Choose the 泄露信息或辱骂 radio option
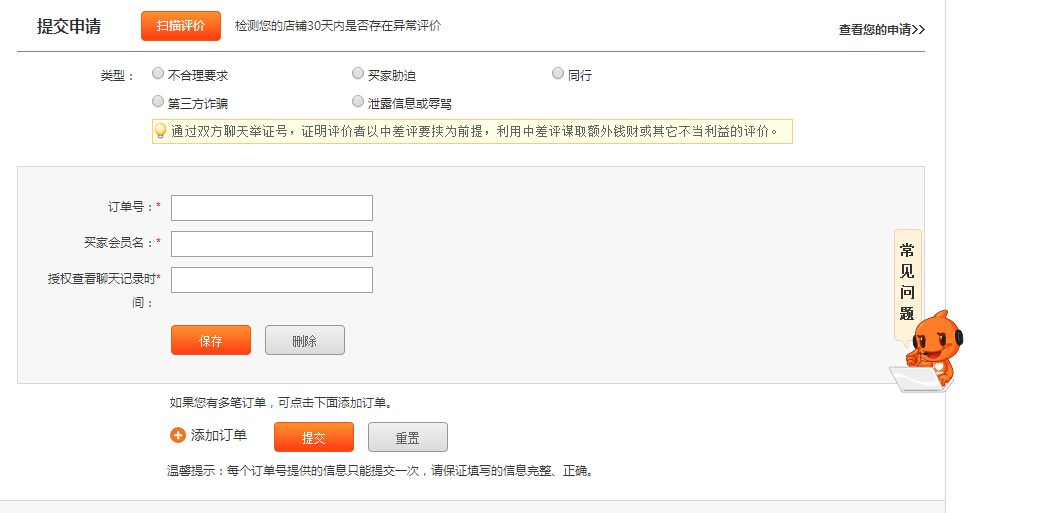 tap(358, 101)
